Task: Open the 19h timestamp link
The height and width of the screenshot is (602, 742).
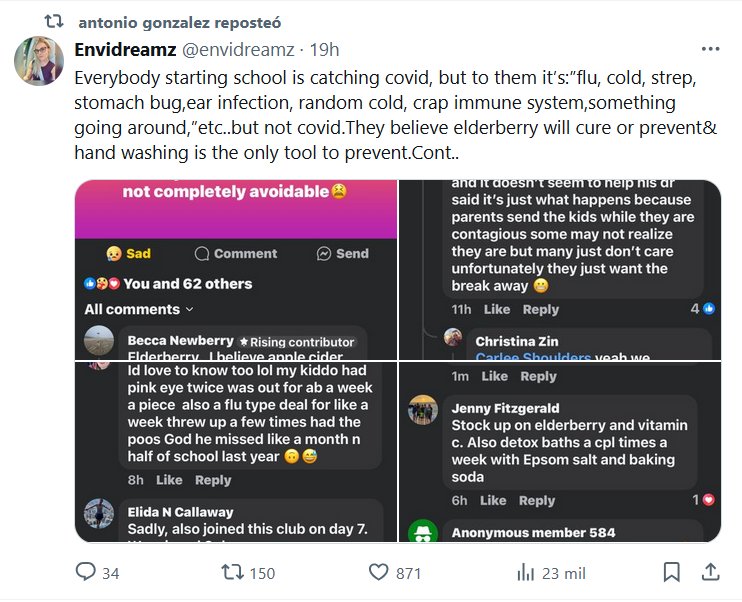Action: tap(324, 50)
